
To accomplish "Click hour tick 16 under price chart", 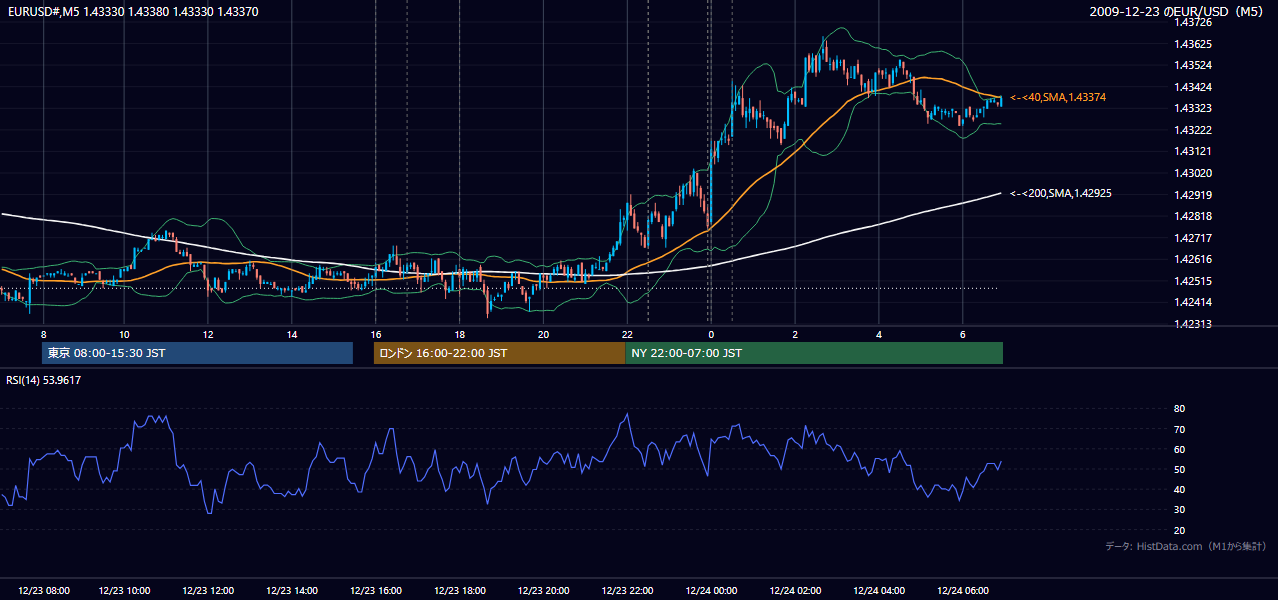I will (x=375, y=334).
